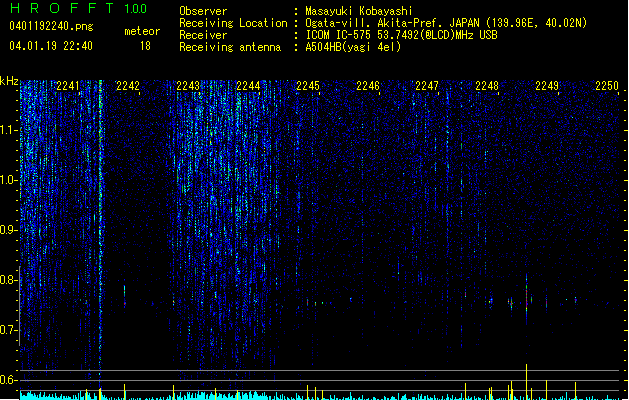Click the 2244 time marker
Image resolution: width=629 pixels, height=400 pixels.
(248, 86)
